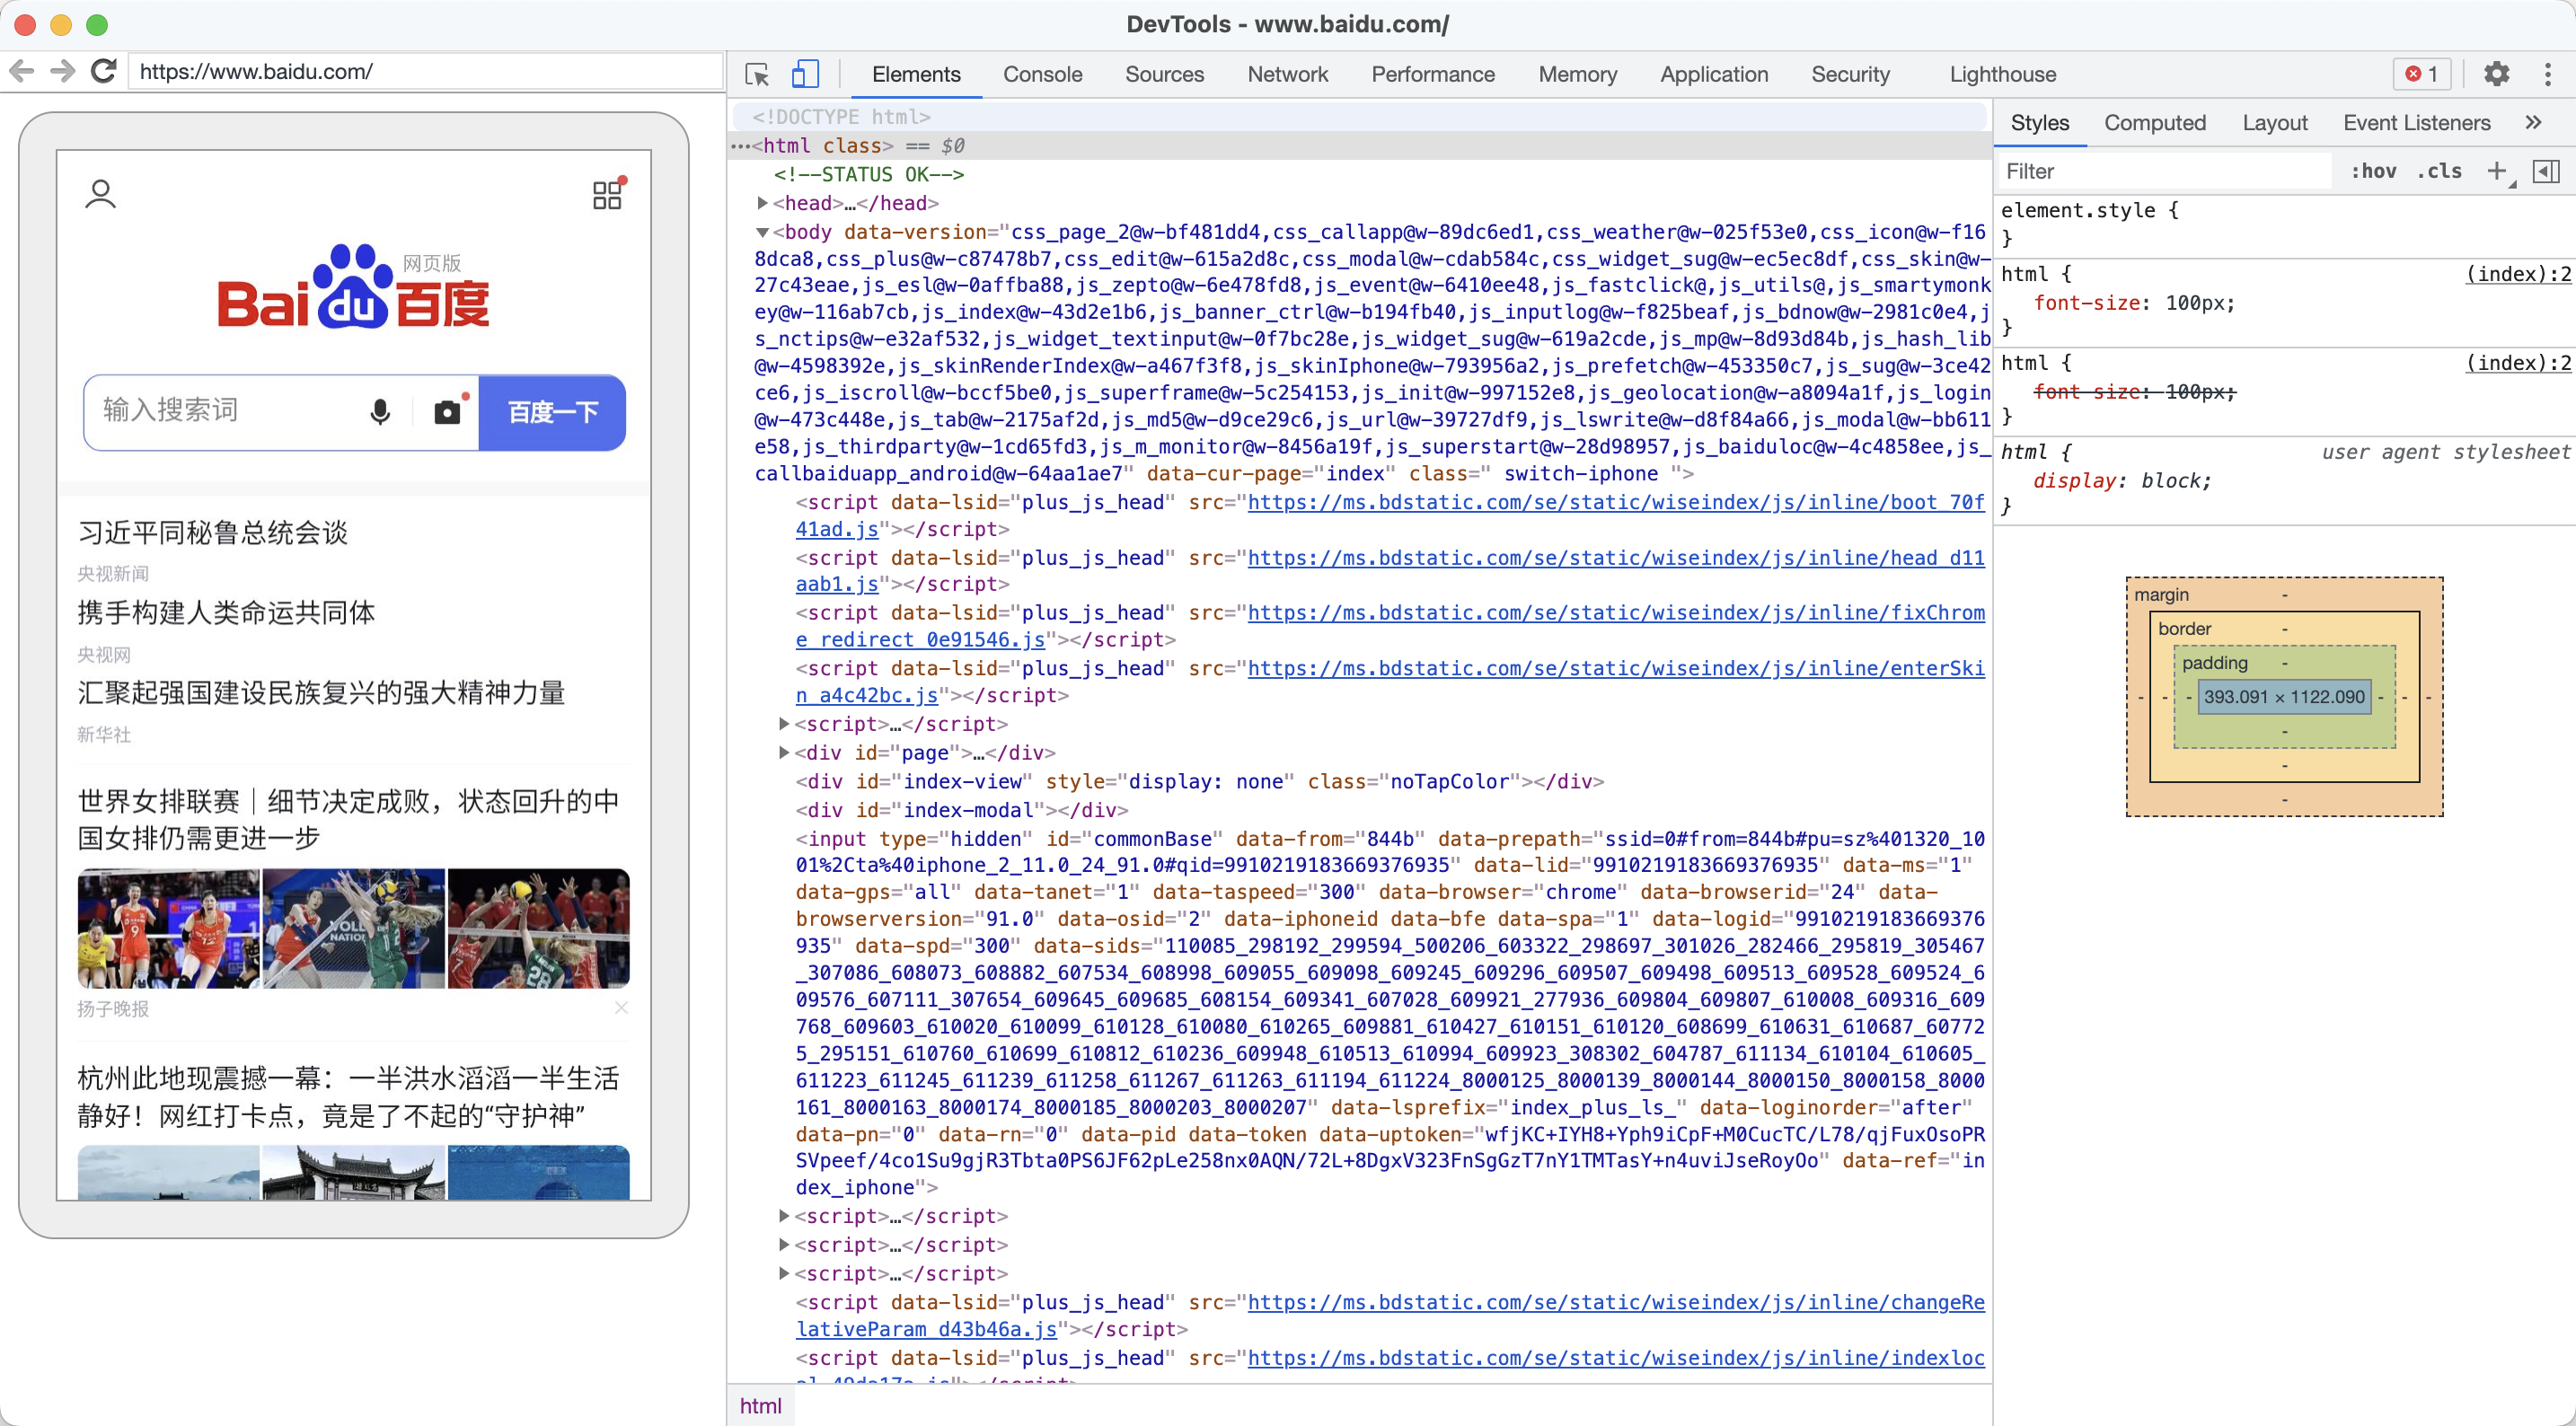Reload the page with refresh icon

pos(103,71)
